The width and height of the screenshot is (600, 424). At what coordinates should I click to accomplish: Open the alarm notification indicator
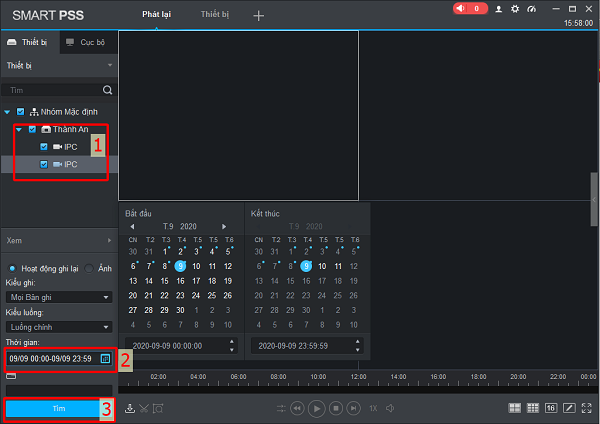[x=470, y=8]
